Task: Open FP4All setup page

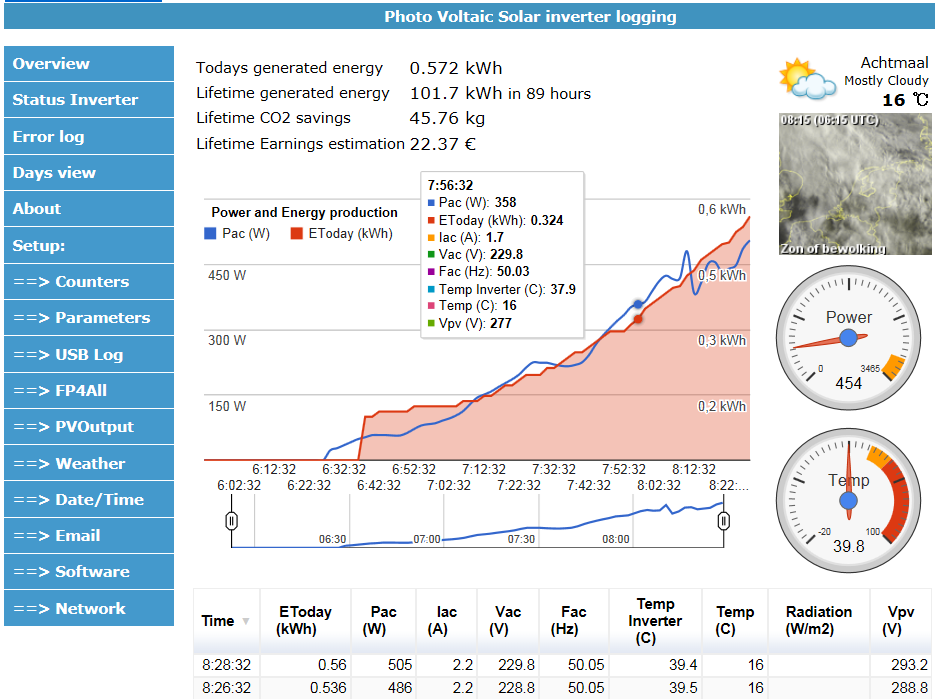Action: click(89, 390)
